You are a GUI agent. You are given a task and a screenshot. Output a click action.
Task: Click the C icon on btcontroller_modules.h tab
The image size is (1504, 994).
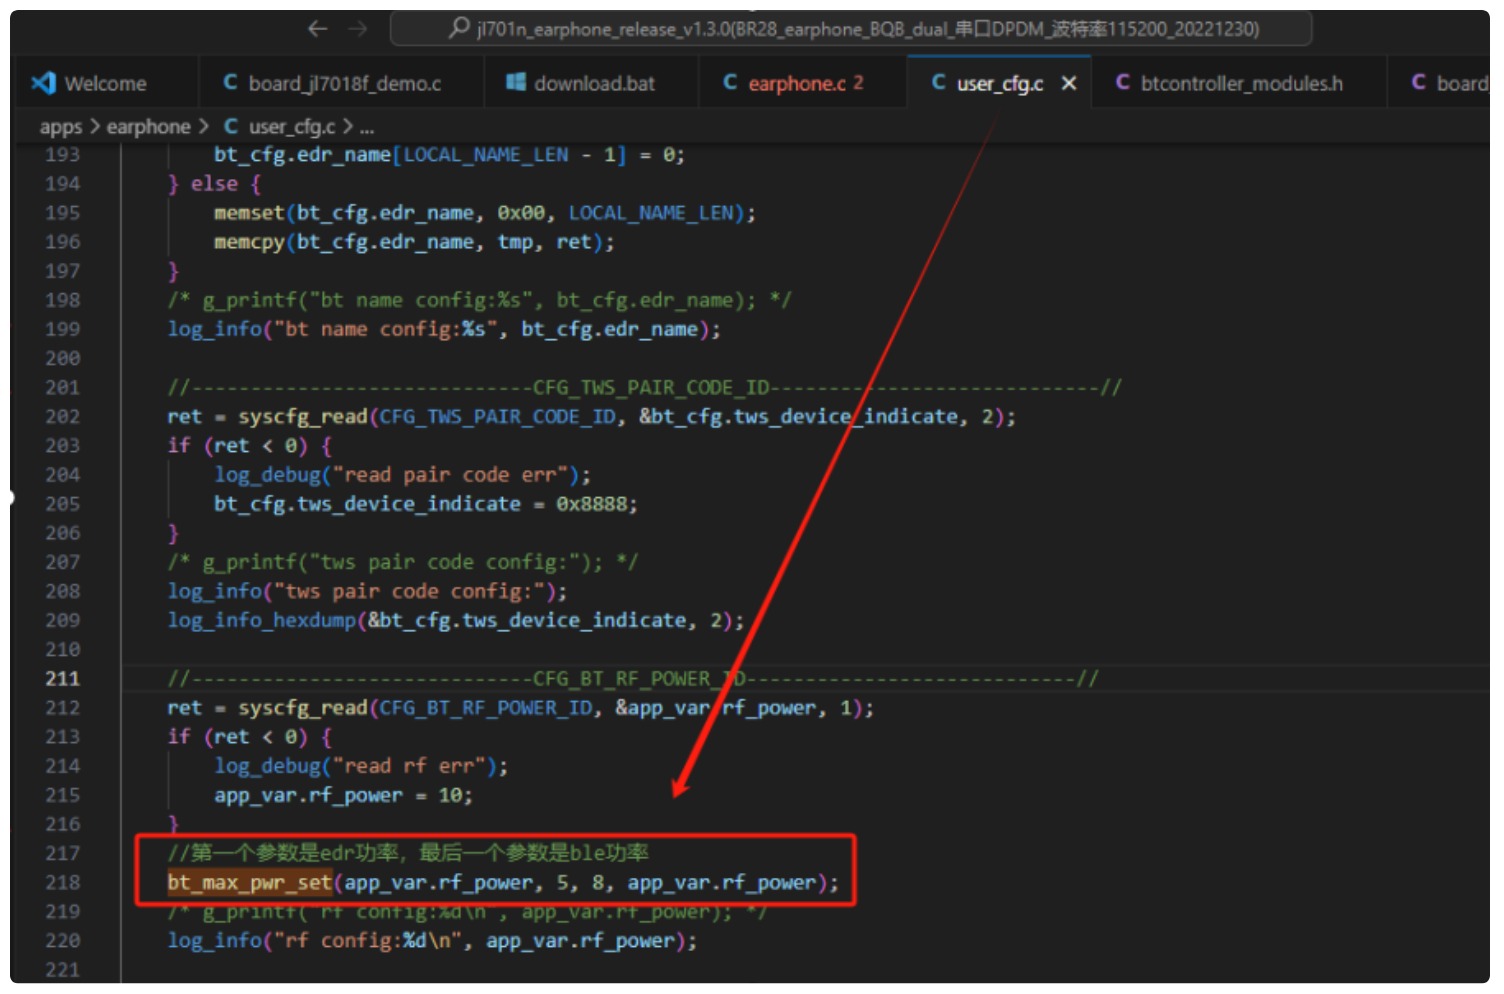pos(1123,82)
